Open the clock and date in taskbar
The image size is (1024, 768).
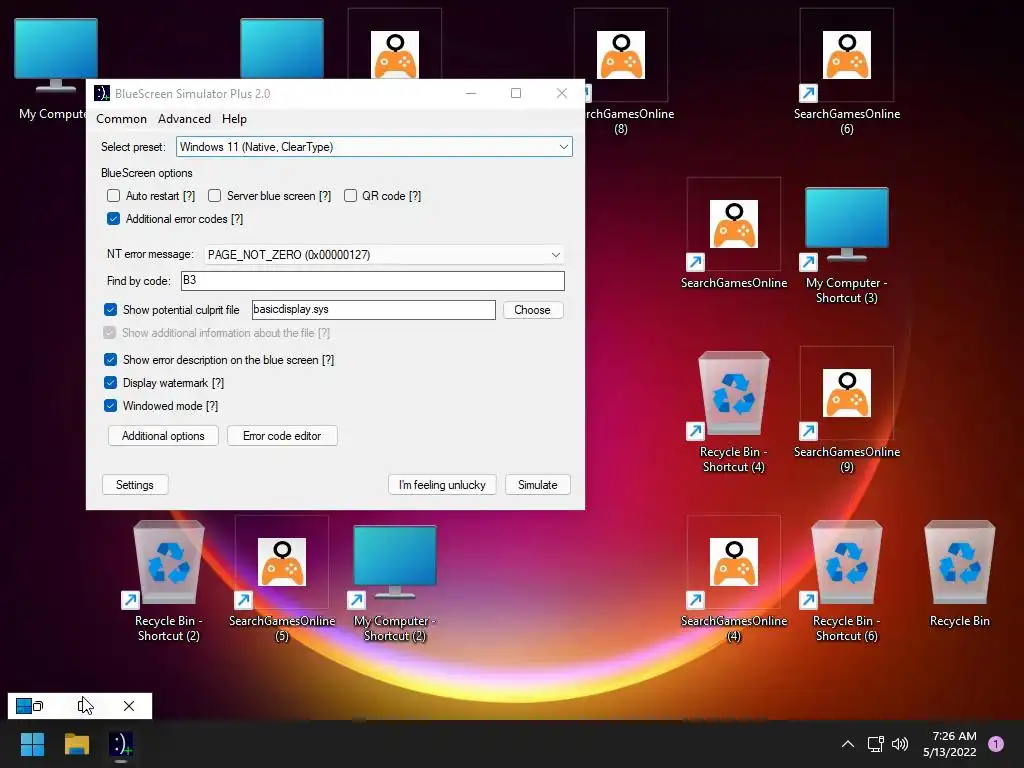tap(950, 744)
